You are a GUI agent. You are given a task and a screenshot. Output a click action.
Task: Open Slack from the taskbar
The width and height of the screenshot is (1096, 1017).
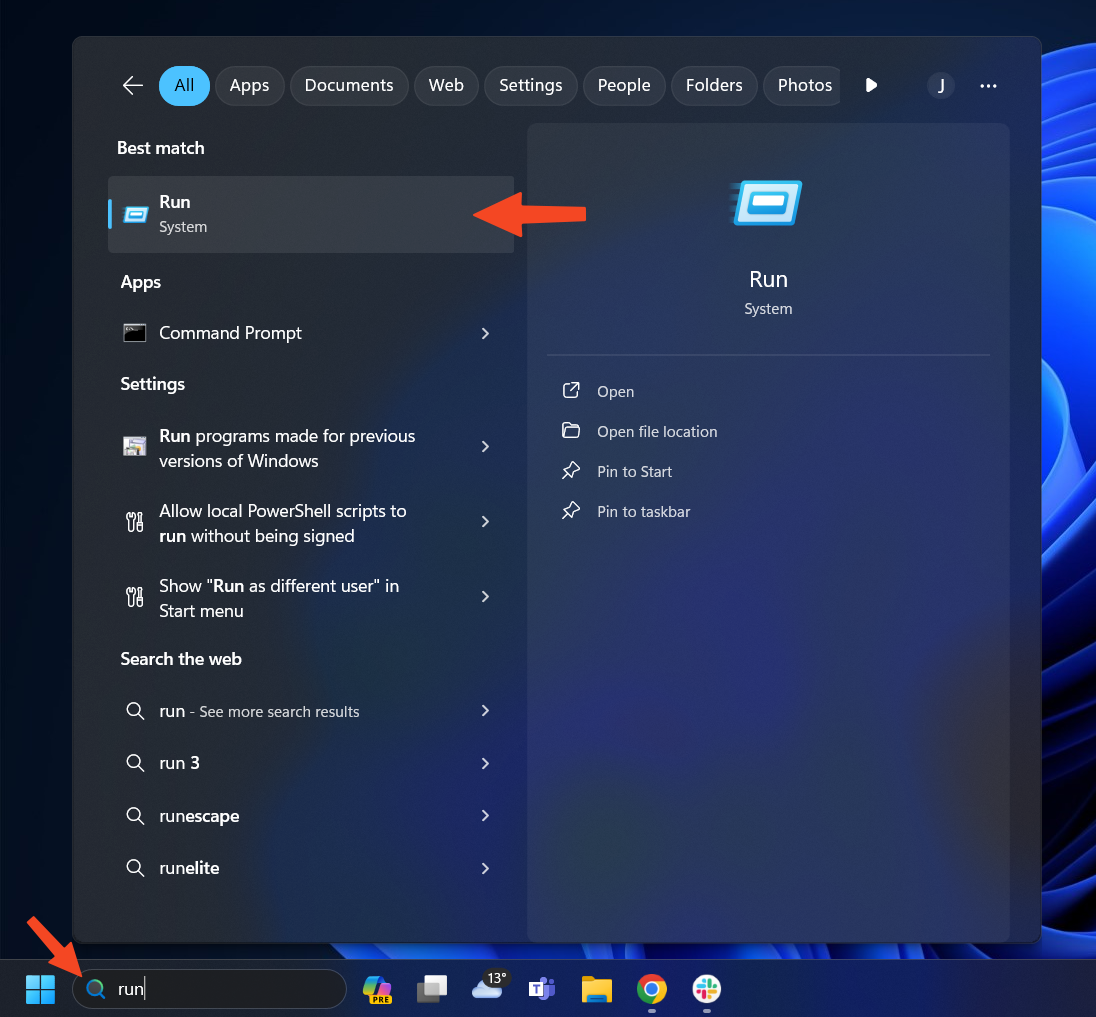click(707, 988)
